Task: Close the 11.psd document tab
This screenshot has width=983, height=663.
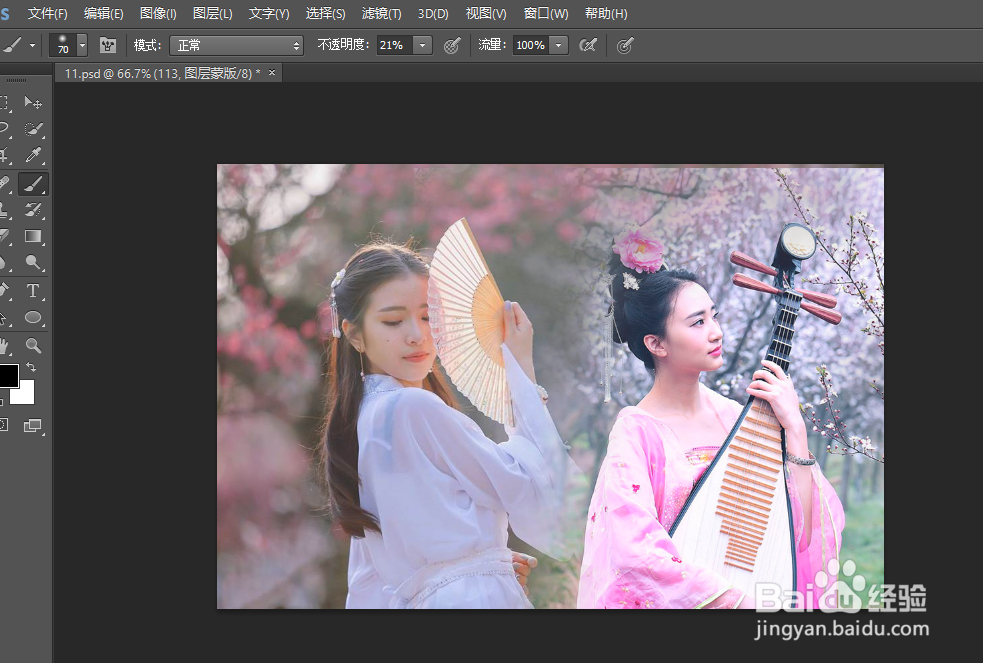Action: point(272,73)
